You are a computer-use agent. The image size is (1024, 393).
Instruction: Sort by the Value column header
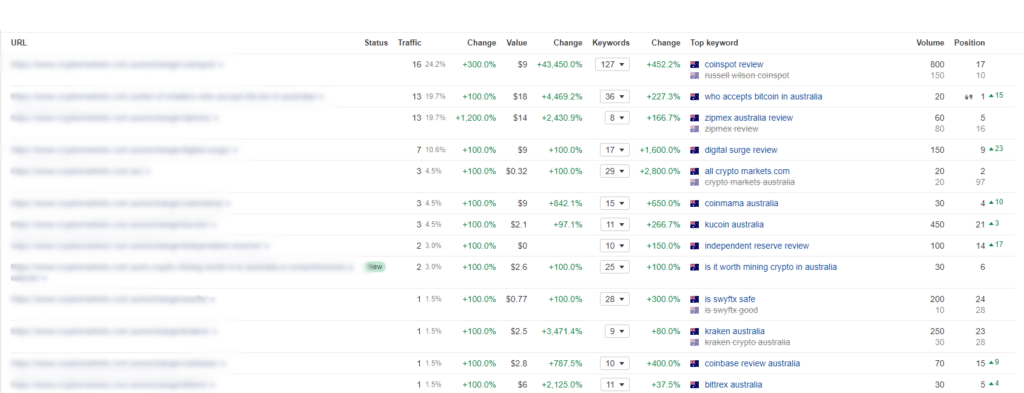pyautogui.click(x=517, y=43)
